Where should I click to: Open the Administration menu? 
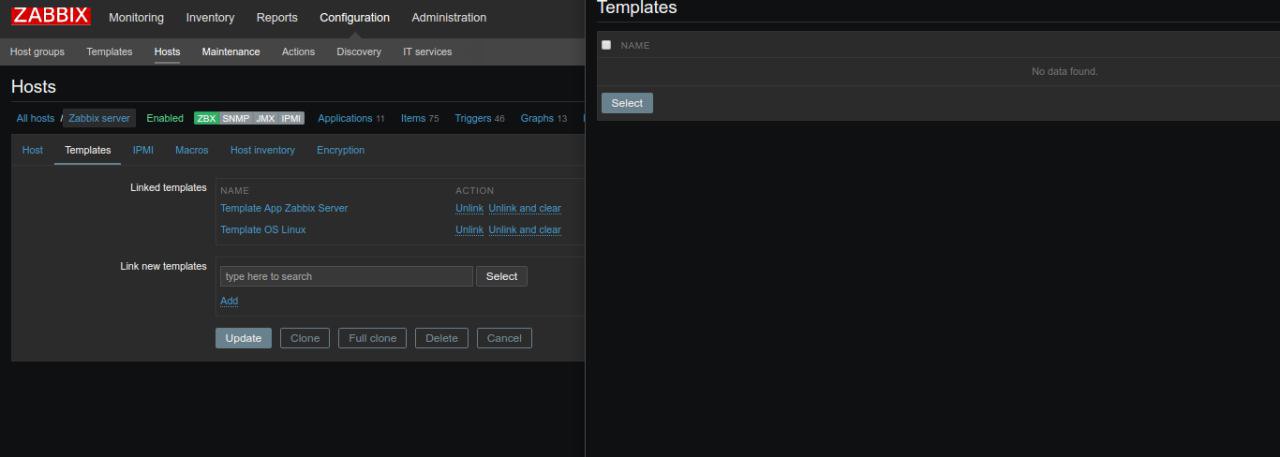point(449,17)
